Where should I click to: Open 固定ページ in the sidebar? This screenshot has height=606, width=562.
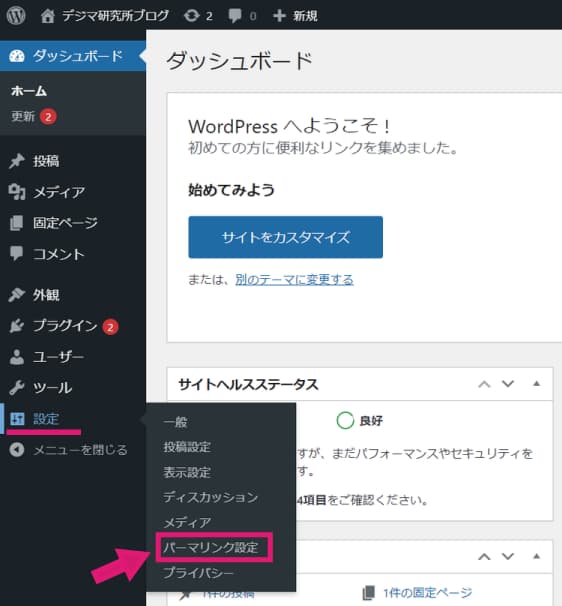pyautogui.click(x=65, y=223)
